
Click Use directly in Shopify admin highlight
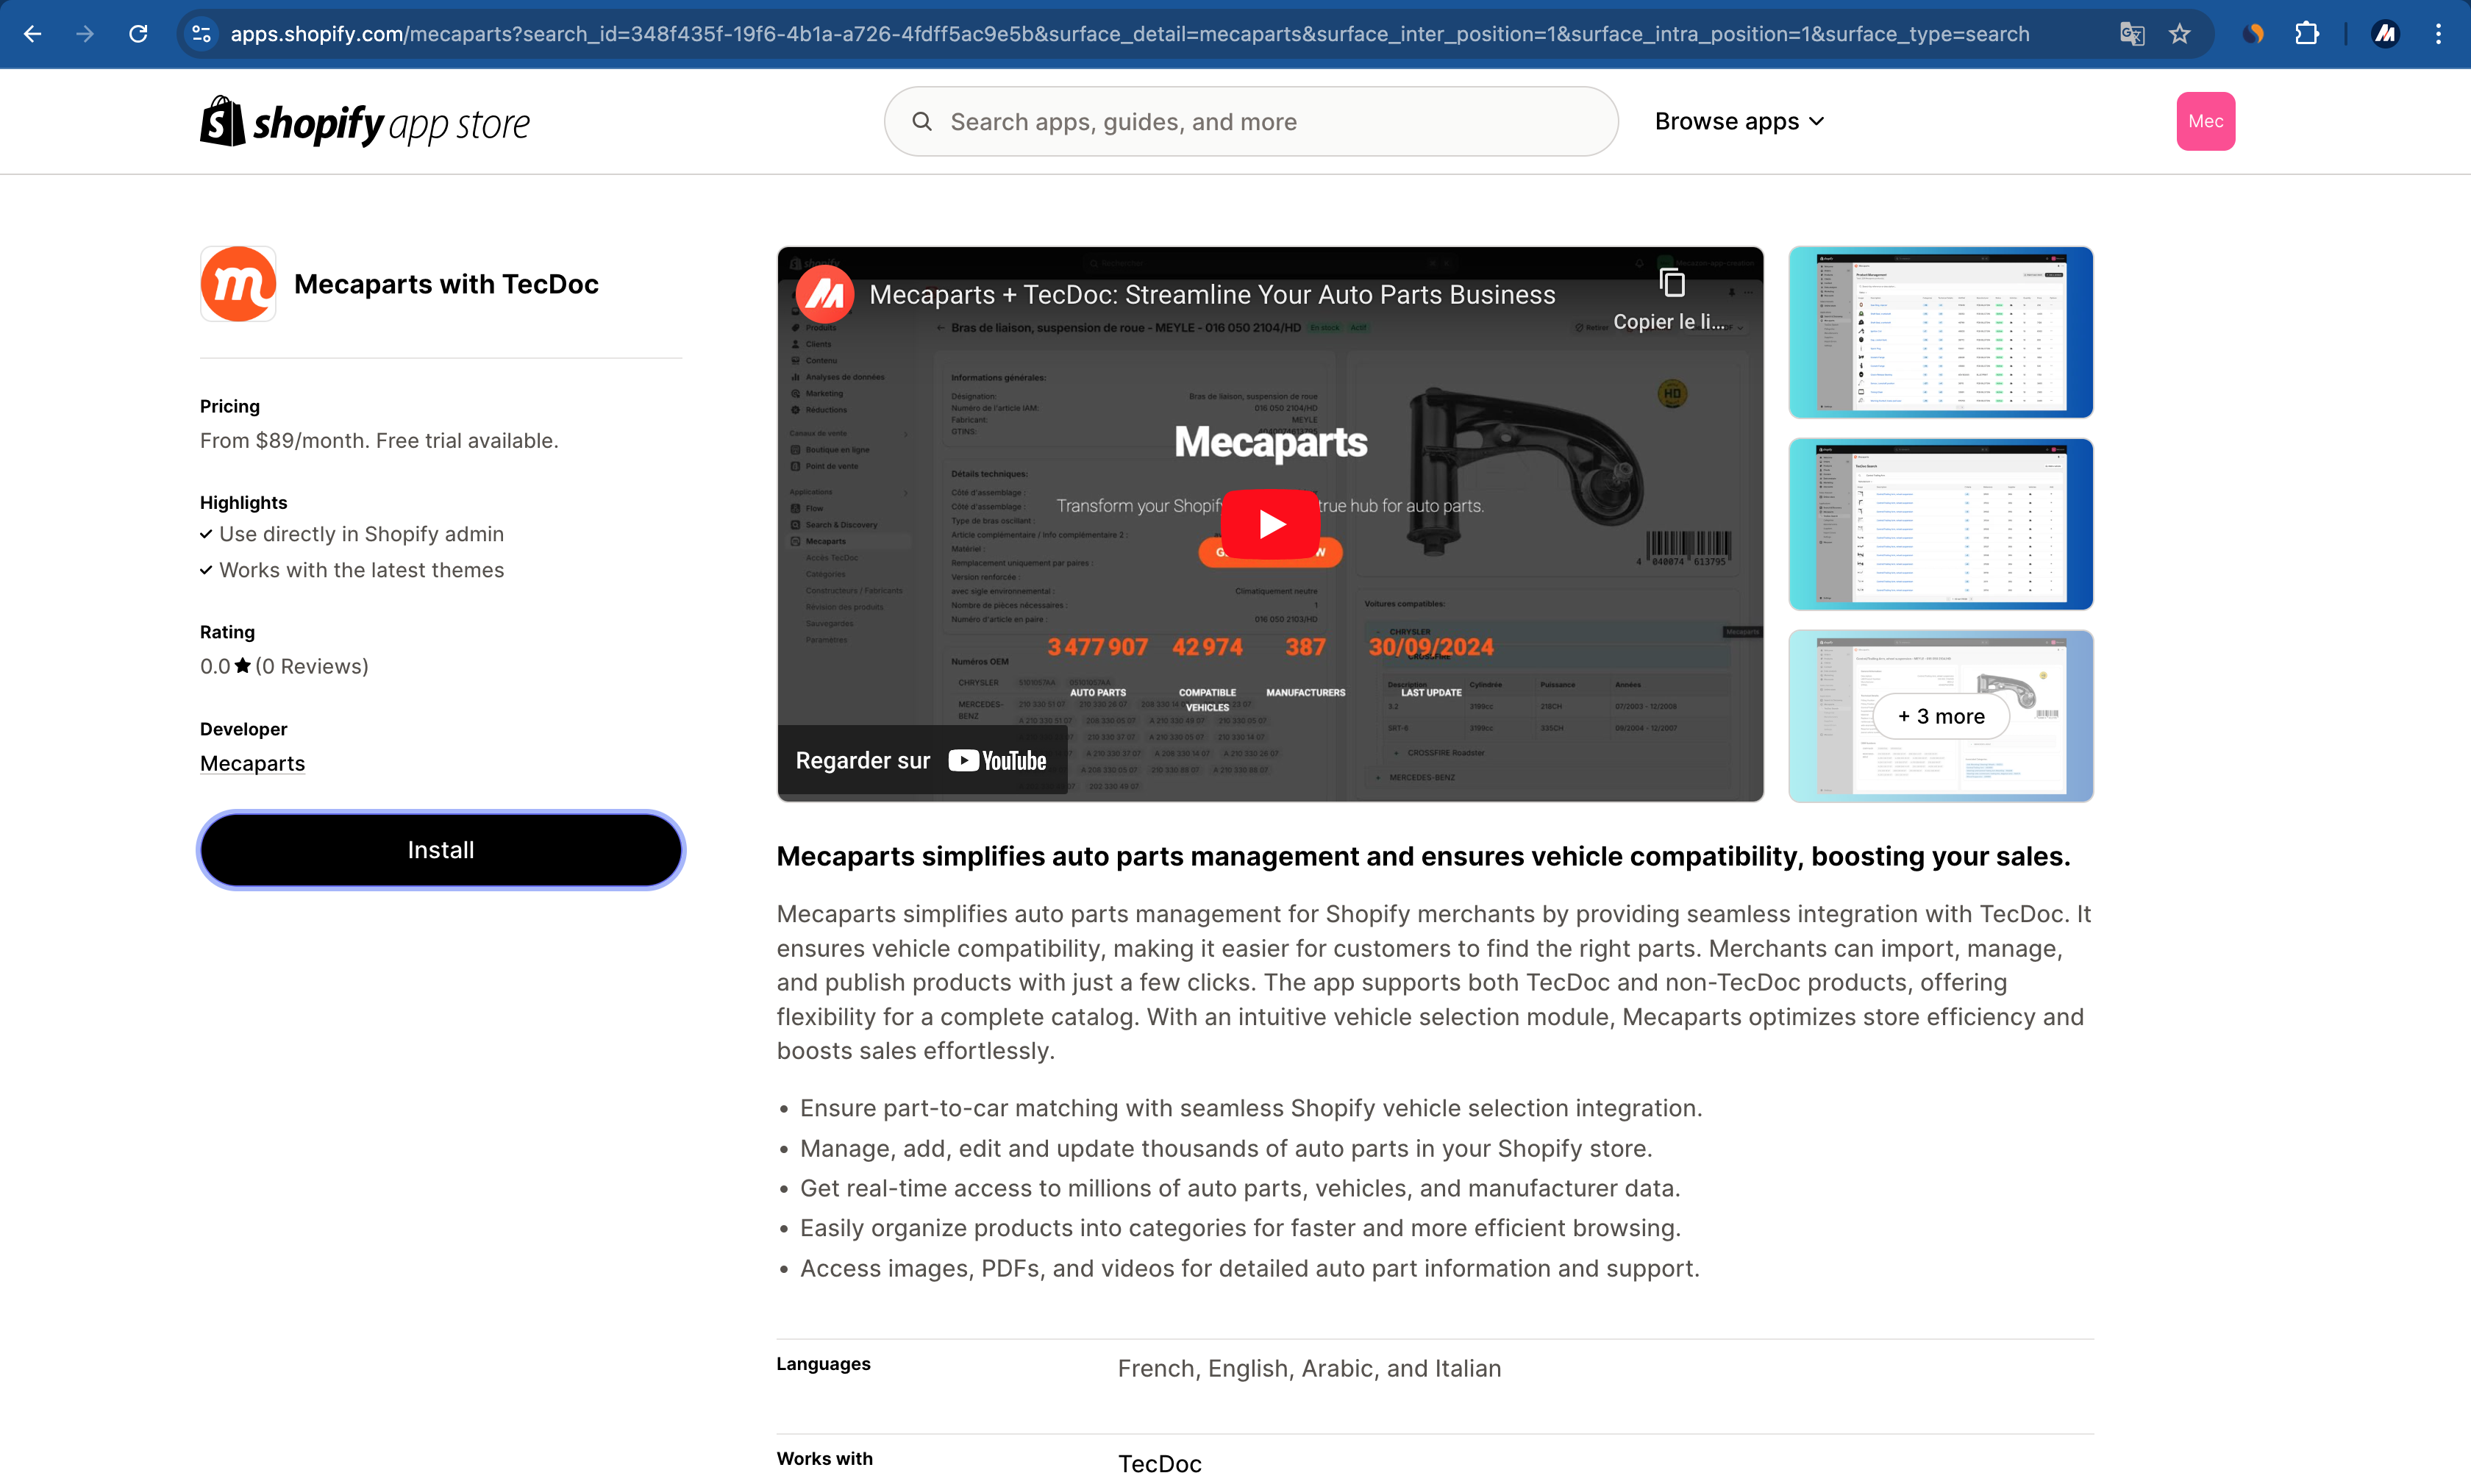(x=361, y=534)
